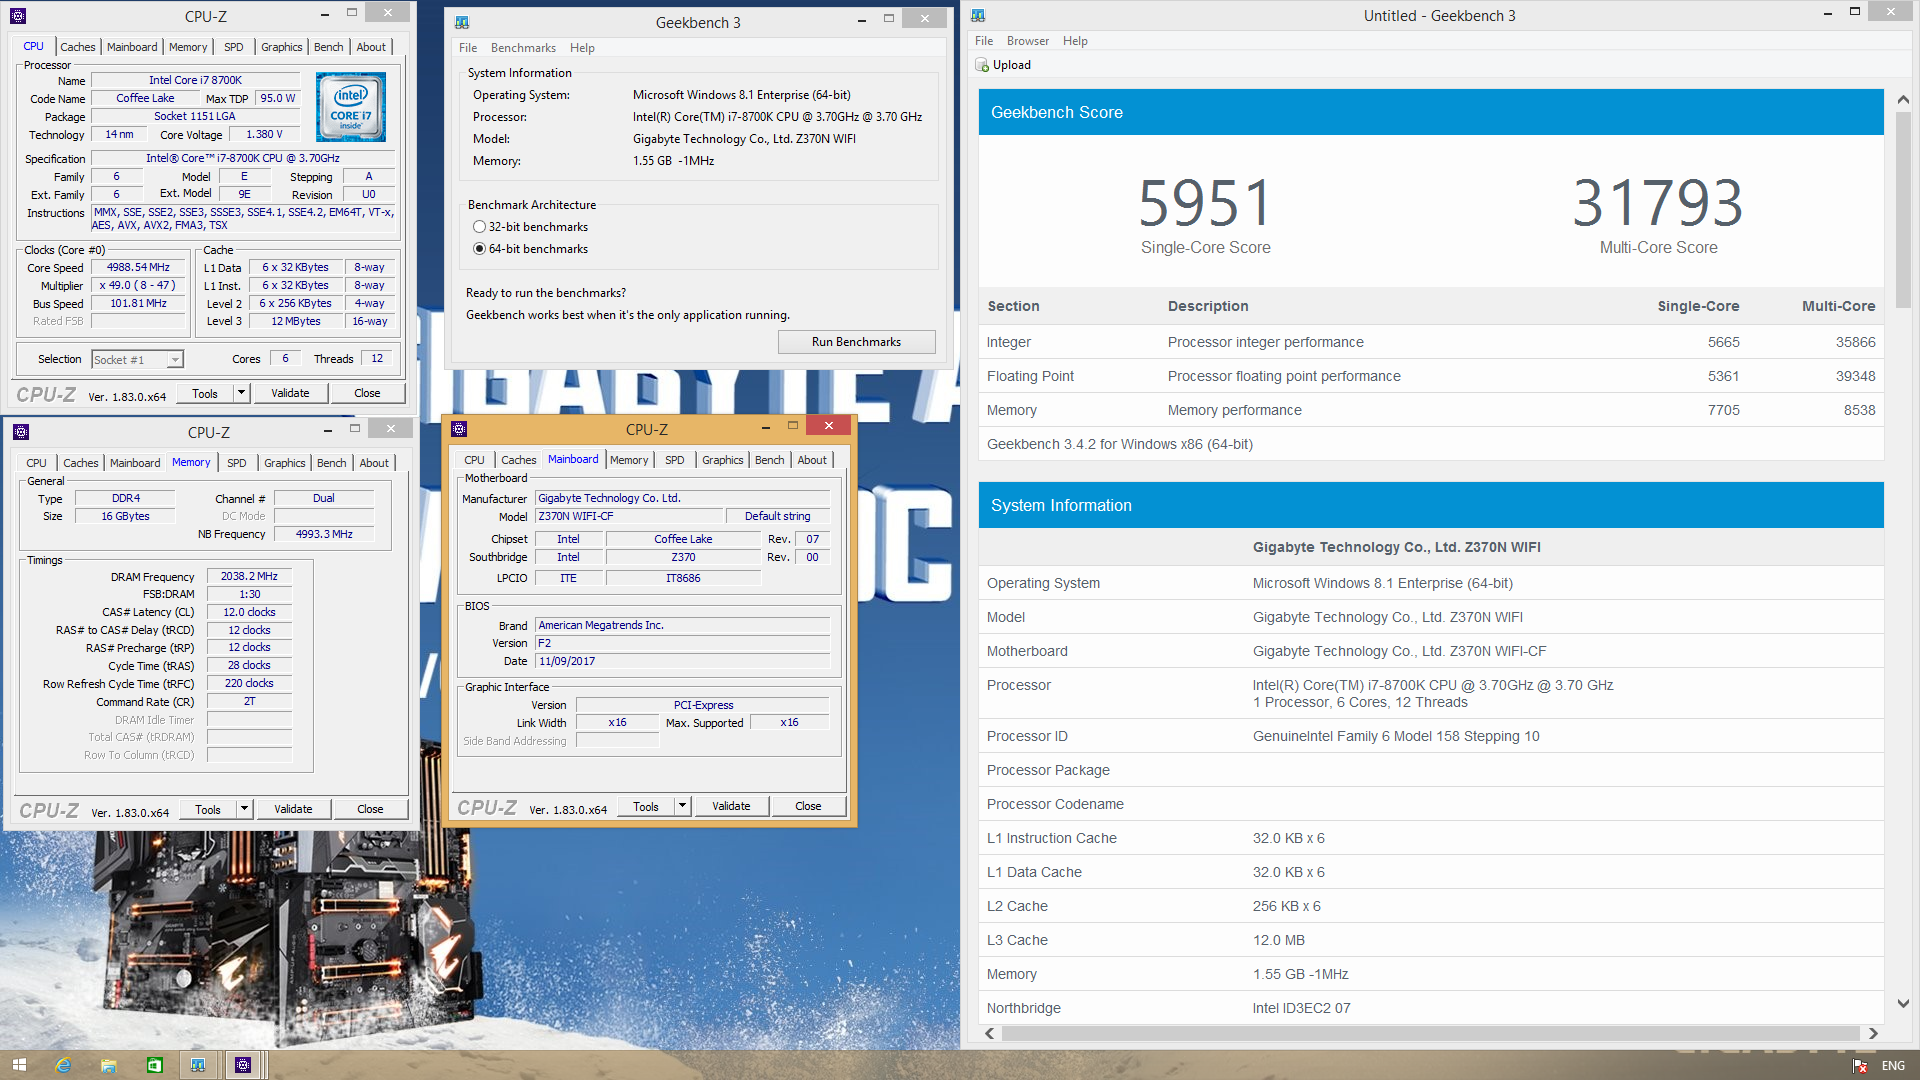This screenshot has width=1920, height=1080.
Task: Click Close in the CPU-Z Memory window
Action: pyautogui.click(x=370, y=809)
